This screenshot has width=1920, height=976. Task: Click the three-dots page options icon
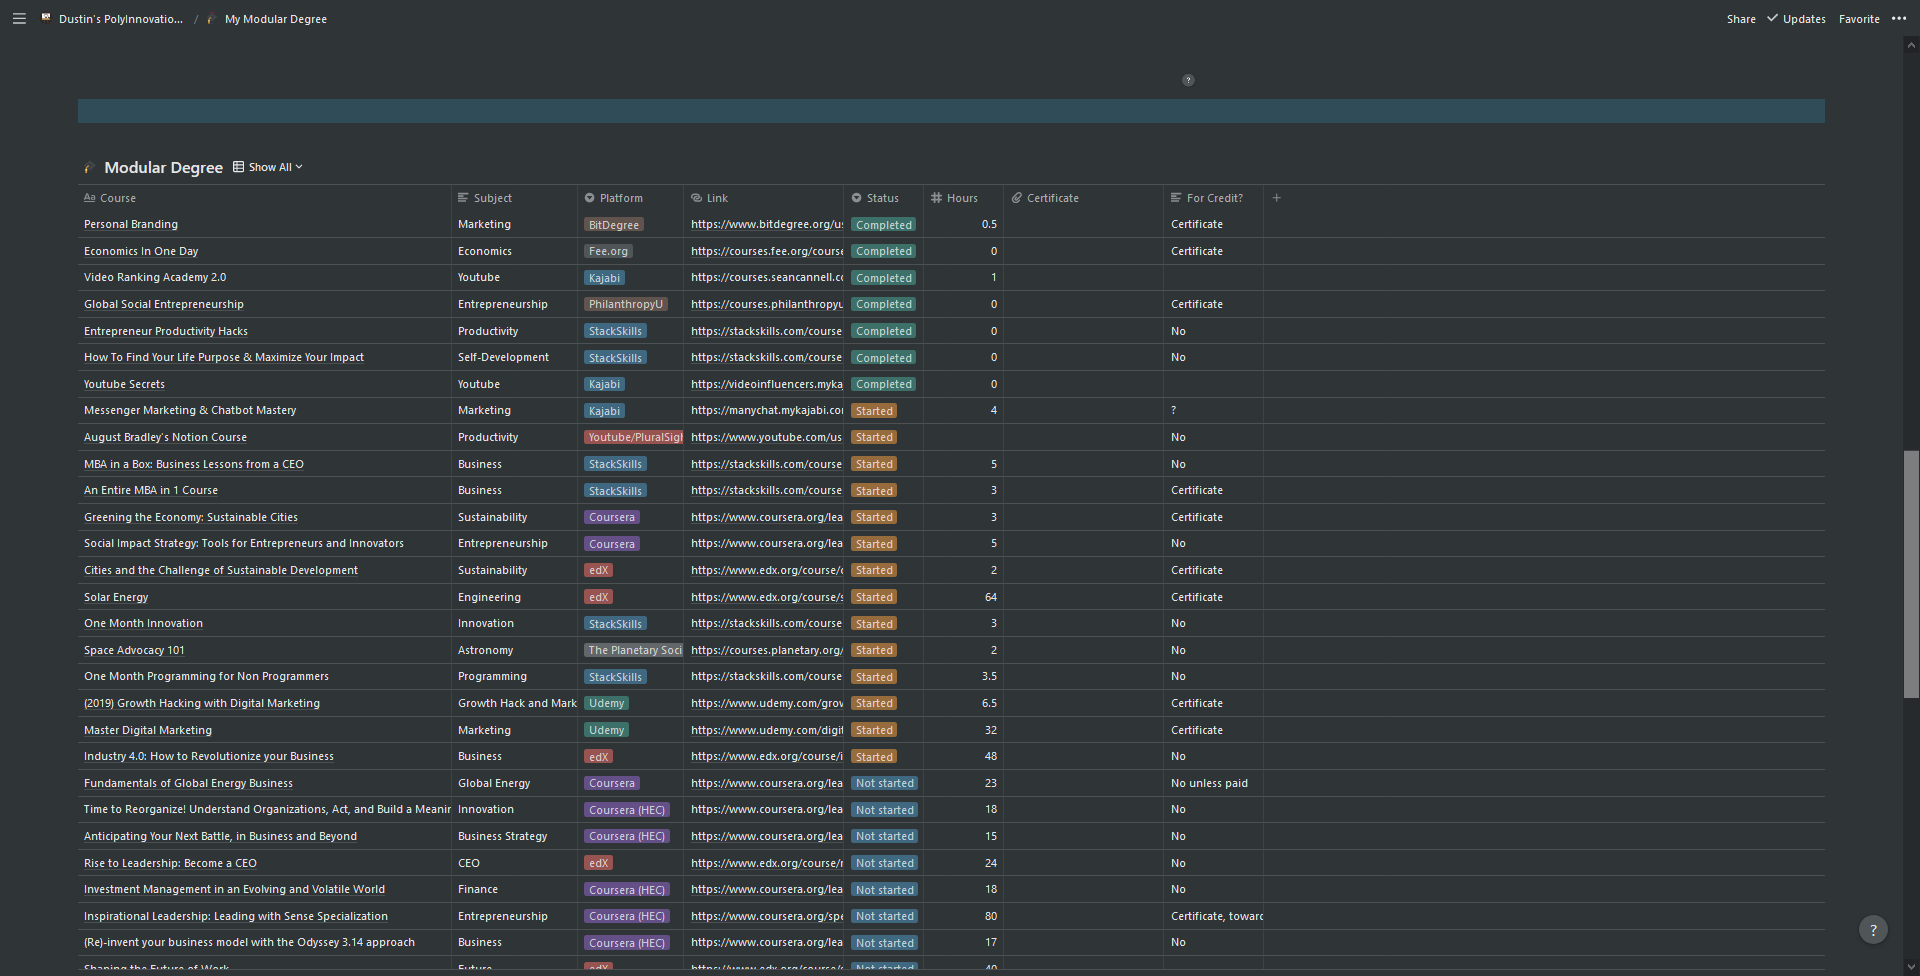(1899, 19)
